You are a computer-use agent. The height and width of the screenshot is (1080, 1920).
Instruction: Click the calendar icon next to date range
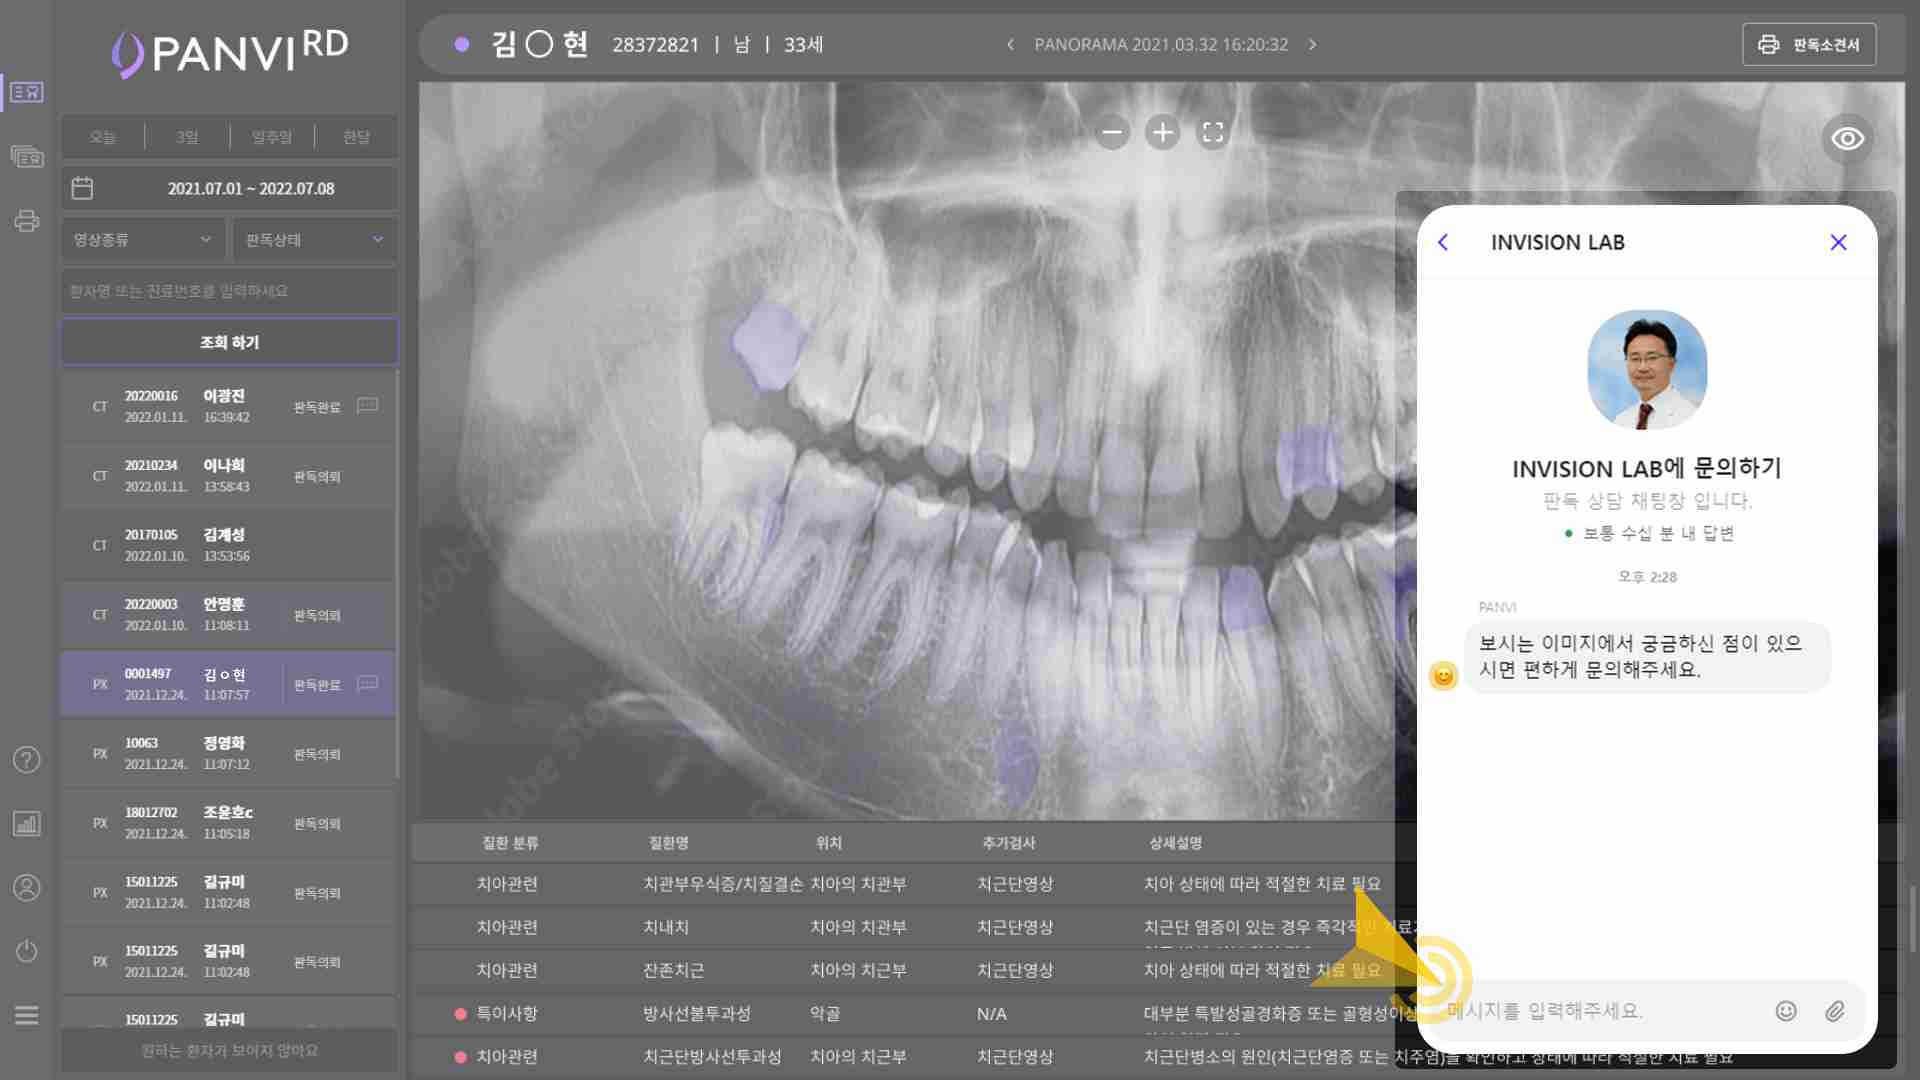coord(82,188)
